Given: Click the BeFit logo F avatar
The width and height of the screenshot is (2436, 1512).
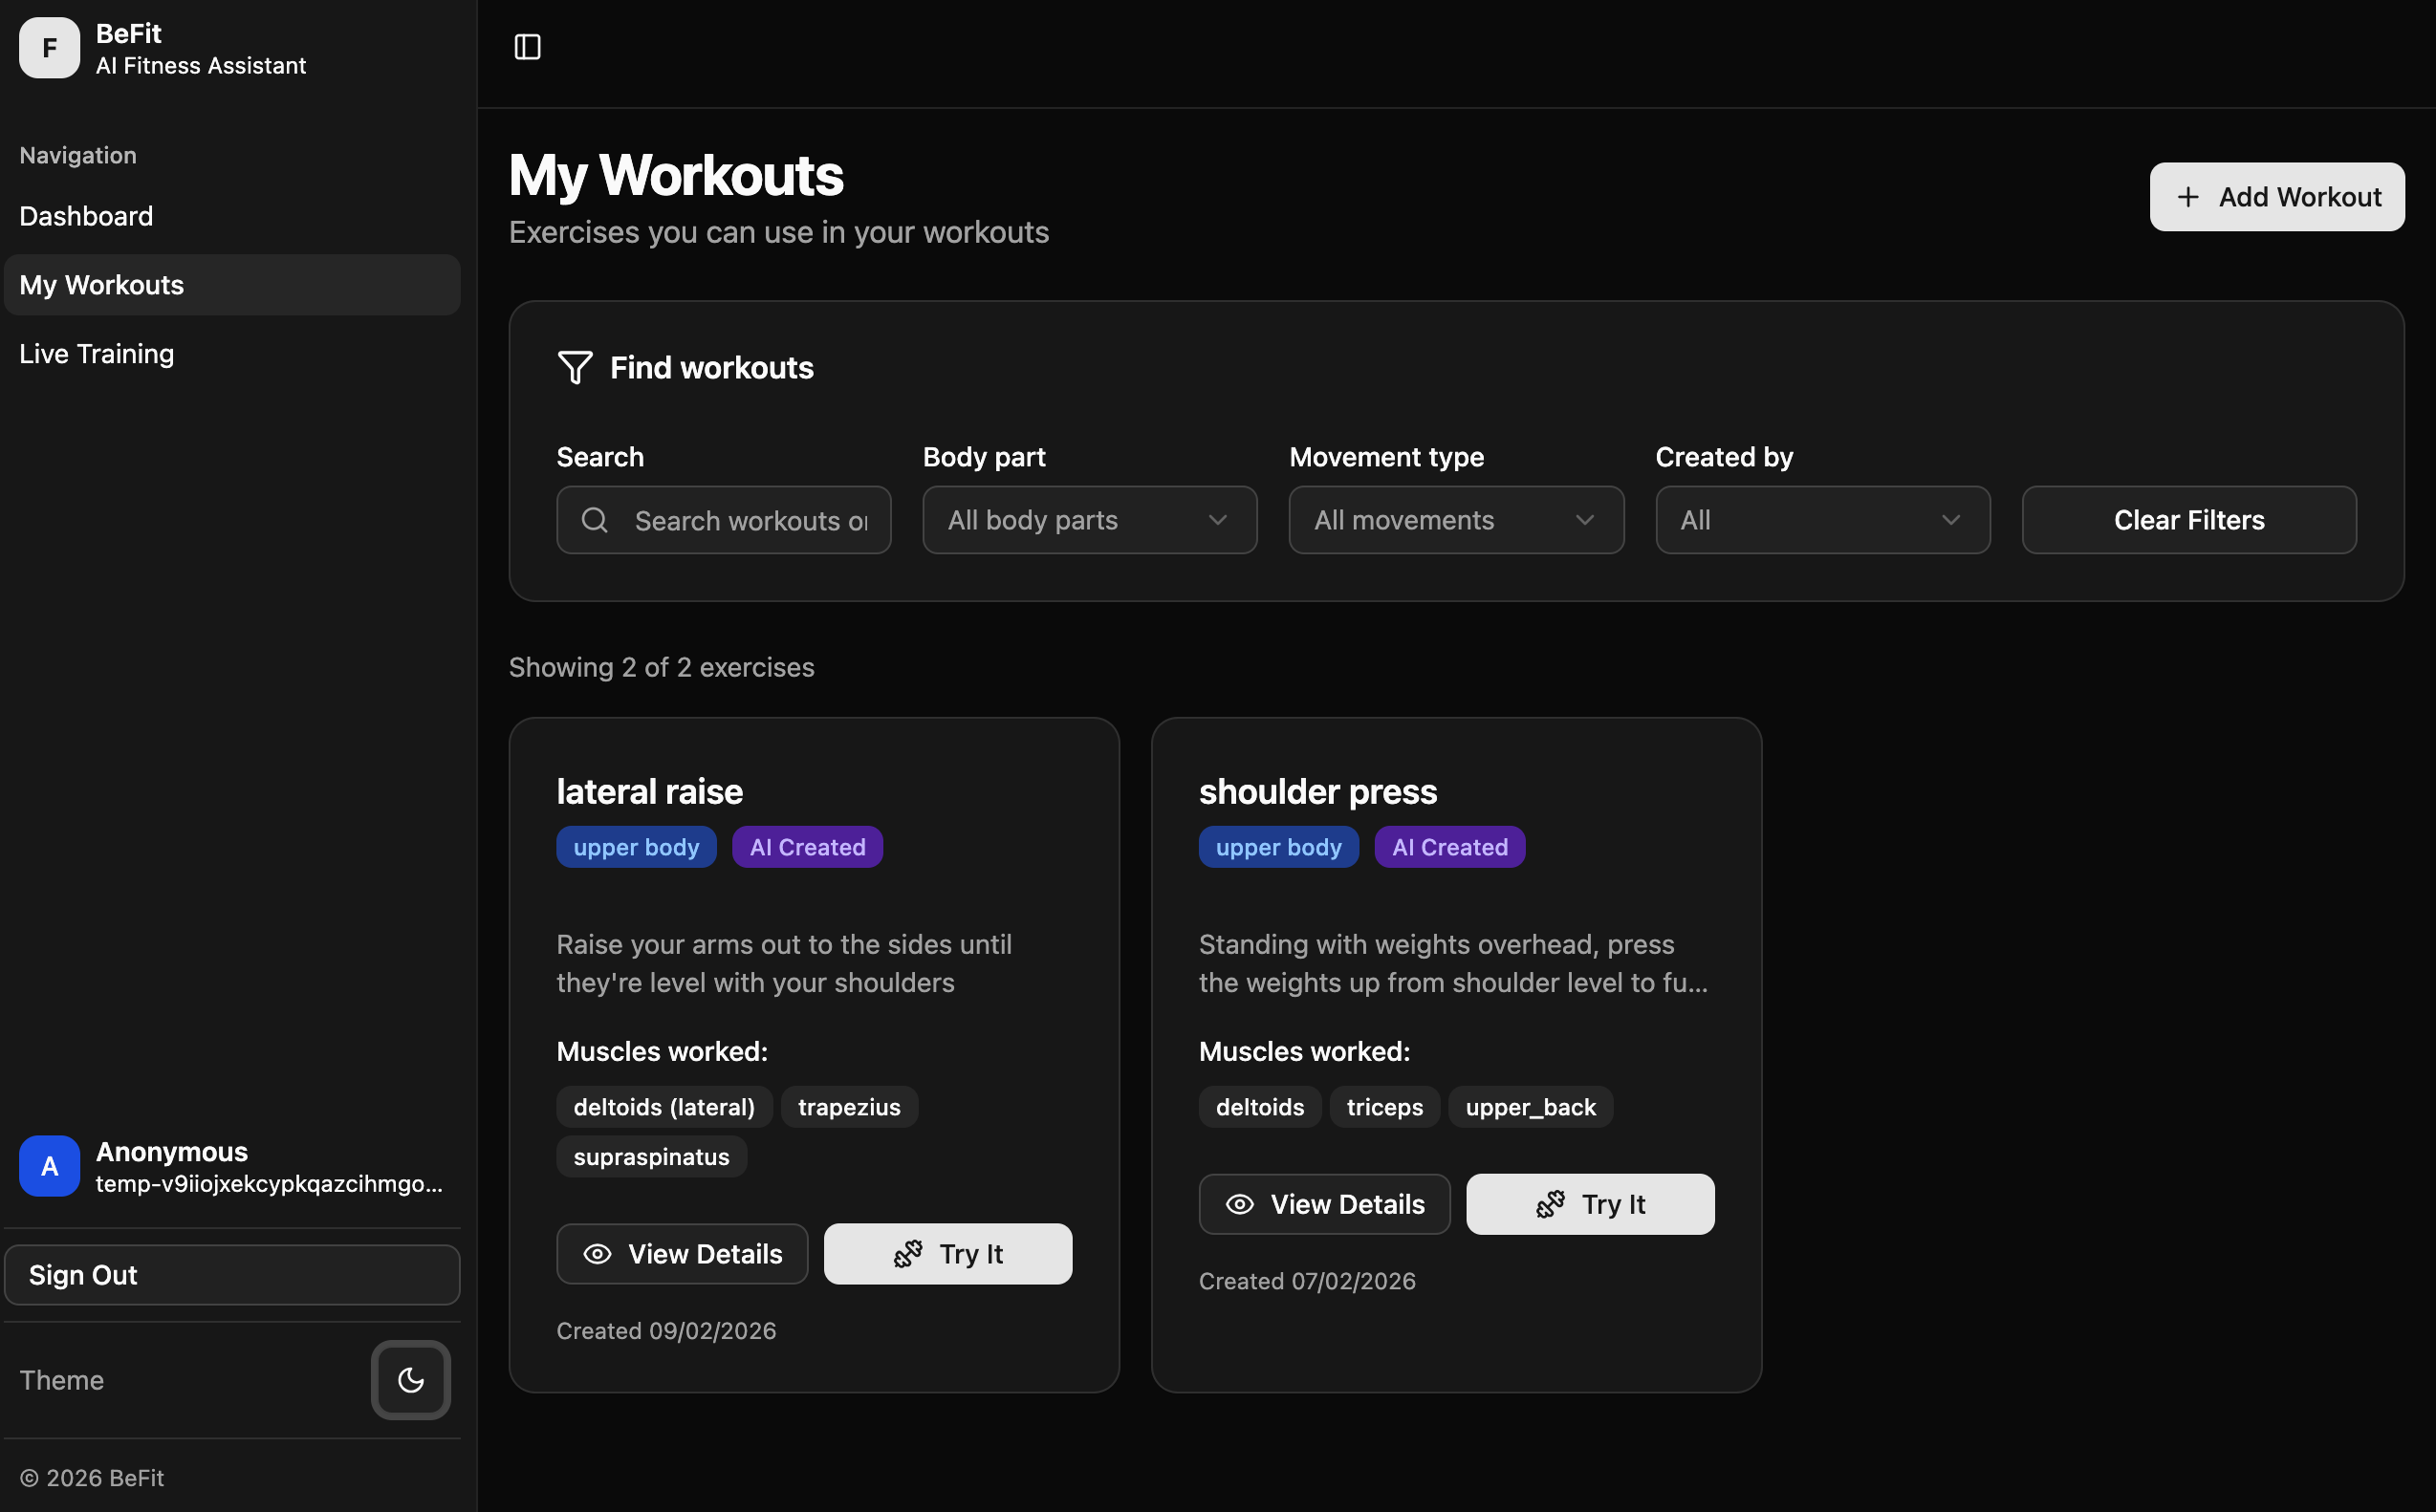Looking at the screenshot, I should point(49,47).
